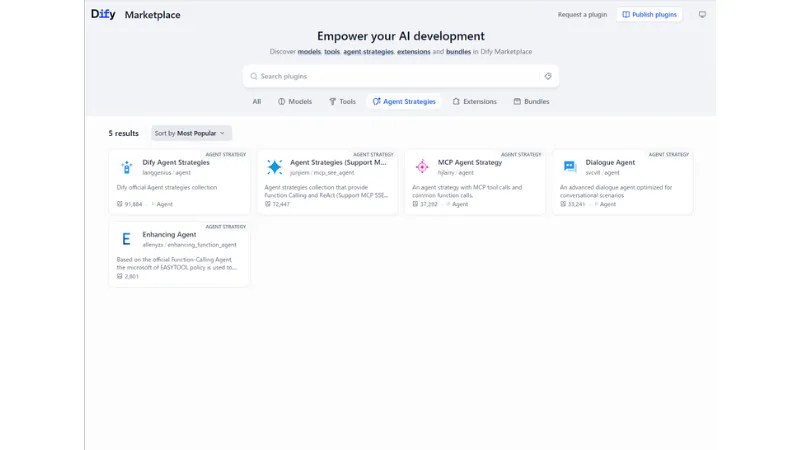Click the Models tab icon
The width and height of the screenshot is (800, 450).
point(282,102)
